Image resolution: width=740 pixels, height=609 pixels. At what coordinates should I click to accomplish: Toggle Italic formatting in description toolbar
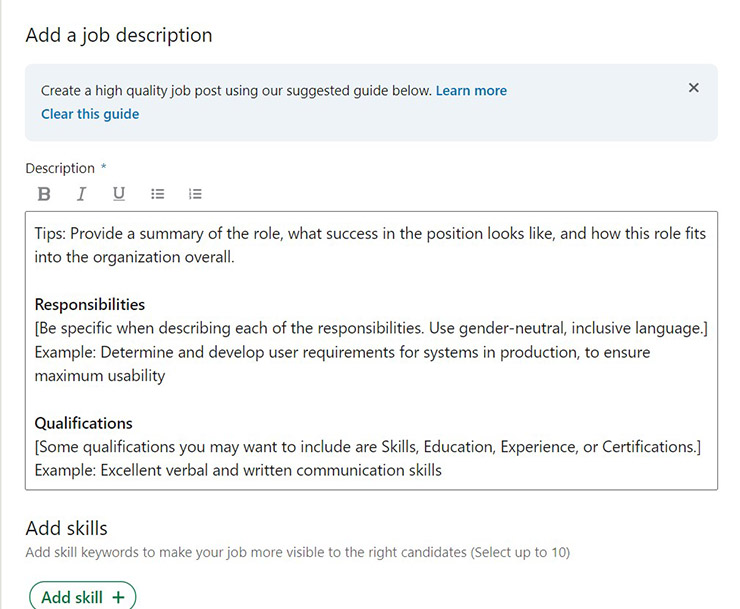[x=81, y=194]
